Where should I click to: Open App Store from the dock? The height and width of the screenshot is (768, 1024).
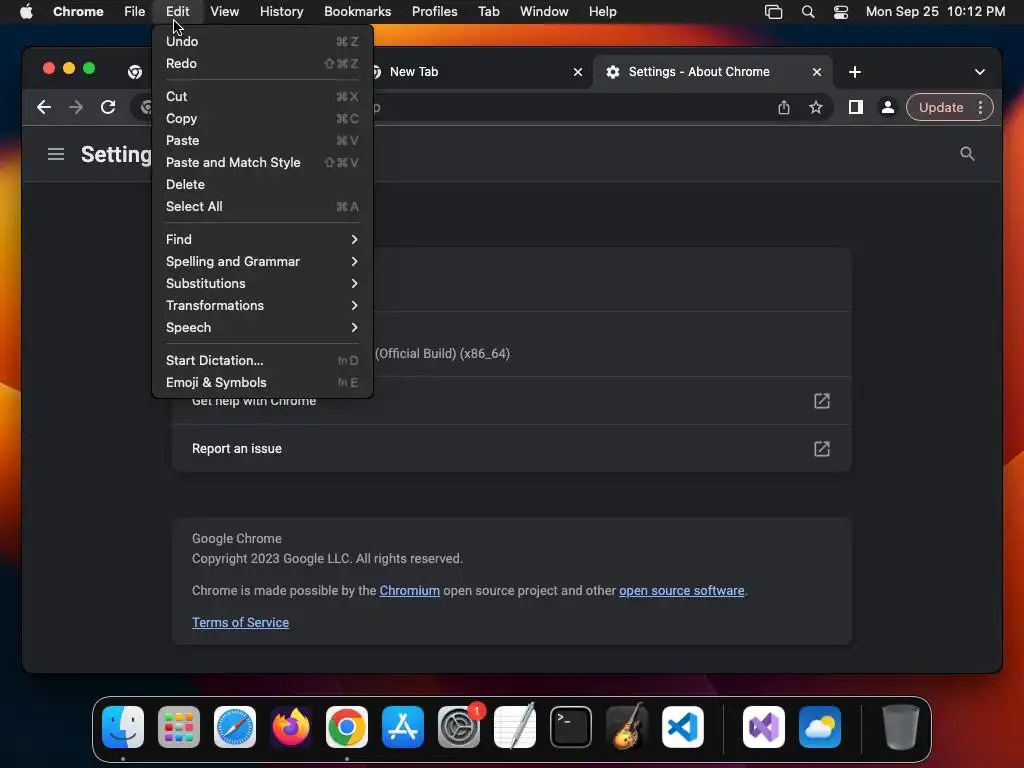click(x=403, y=727)
